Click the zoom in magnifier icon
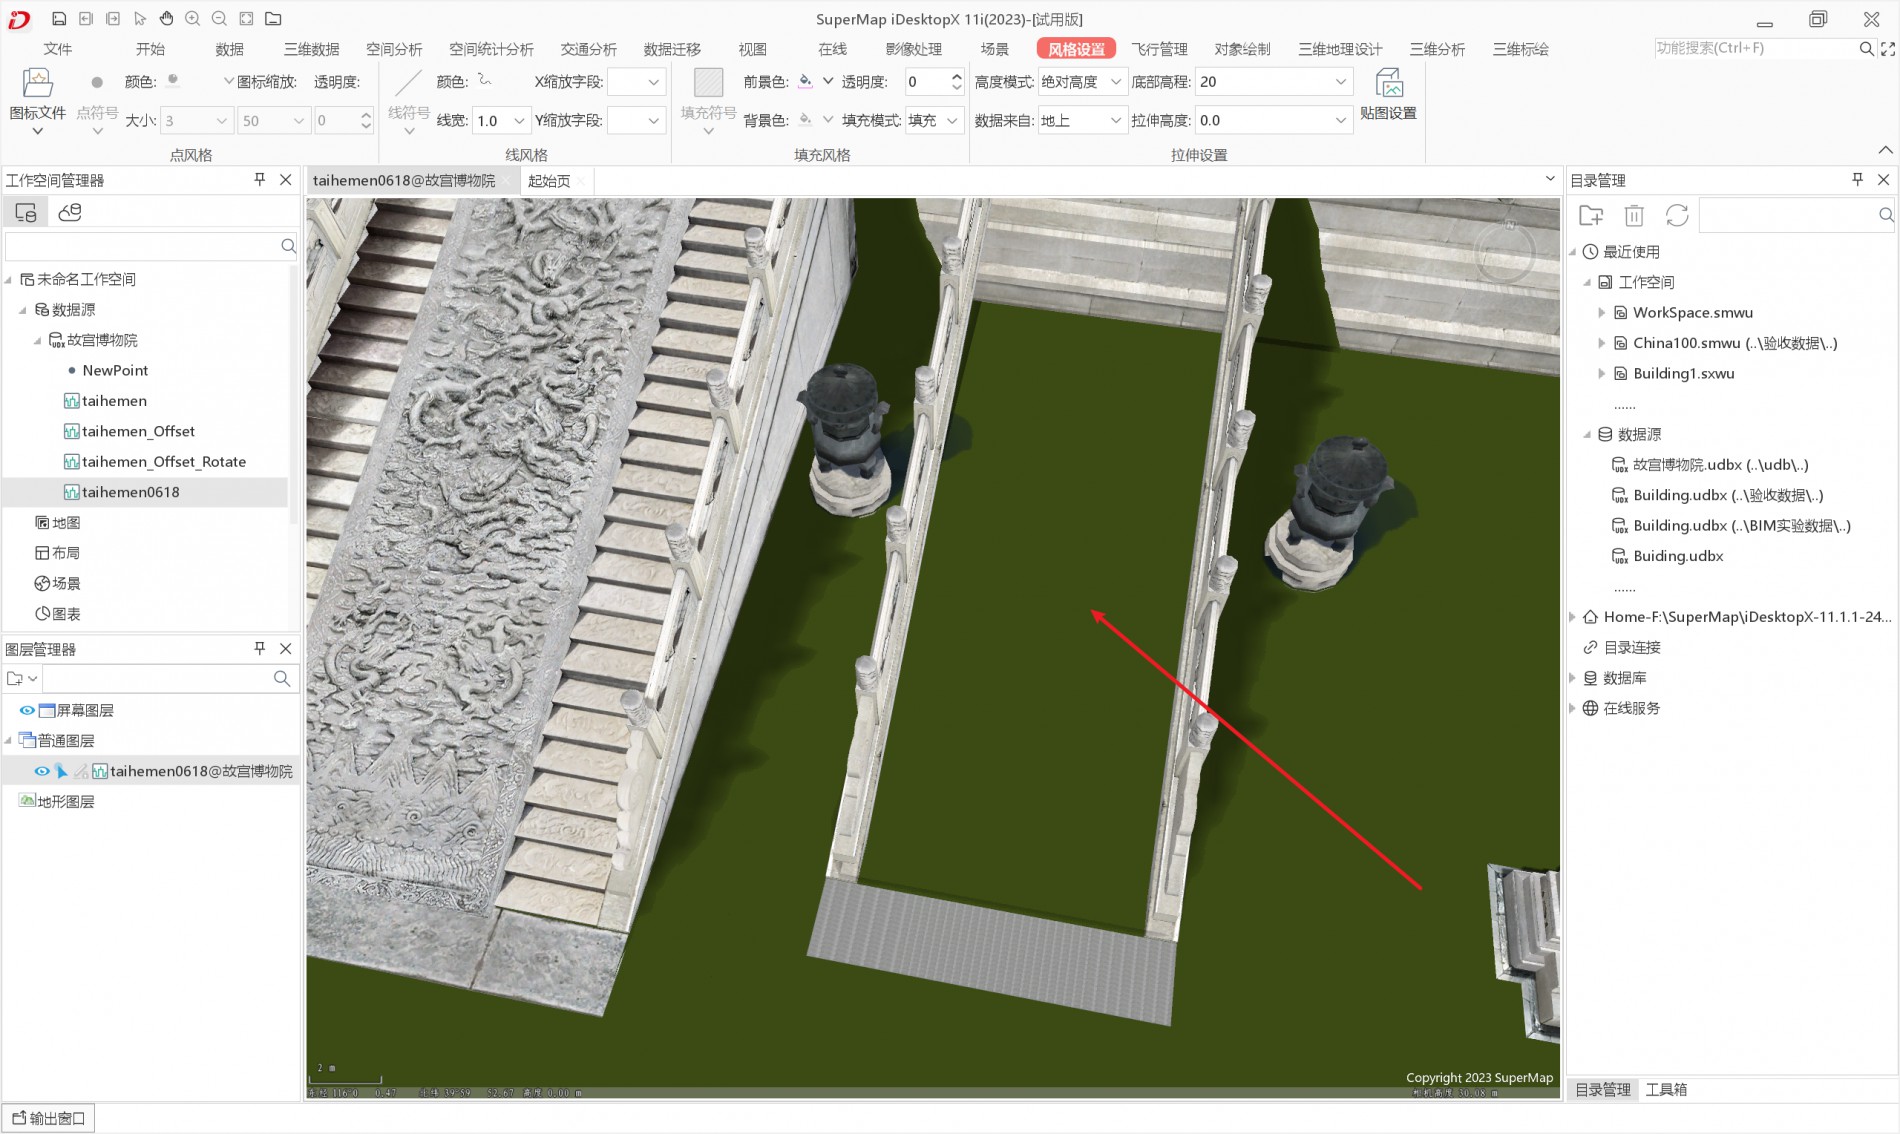 [193, 19]
